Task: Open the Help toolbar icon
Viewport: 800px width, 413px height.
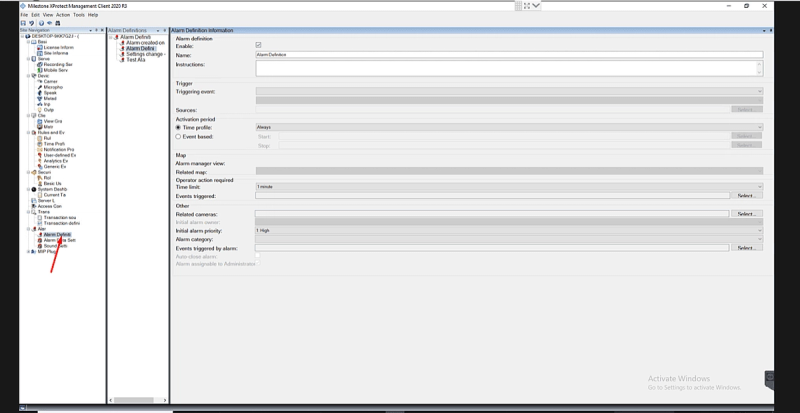Action: pos(41,23)
